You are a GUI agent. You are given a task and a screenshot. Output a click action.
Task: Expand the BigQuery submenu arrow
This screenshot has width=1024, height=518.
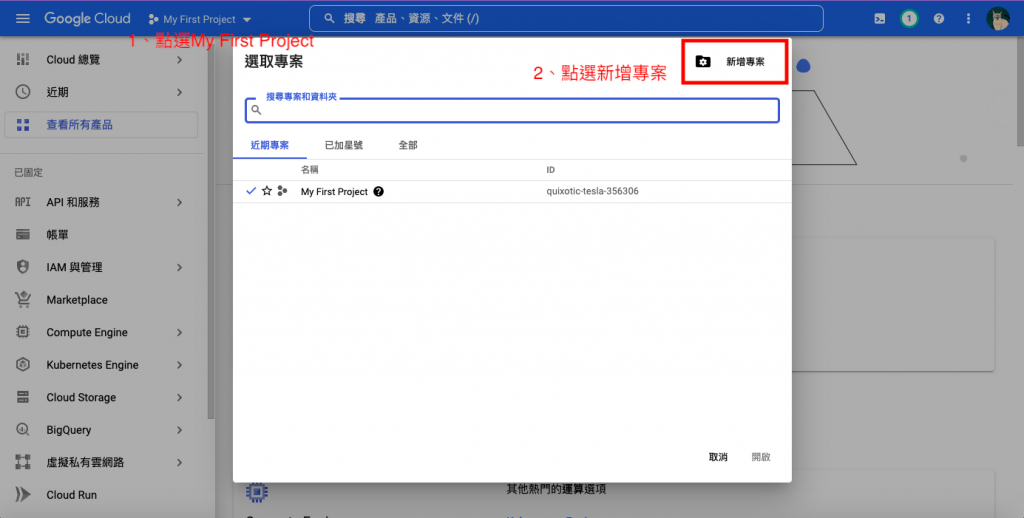(179, 430)
